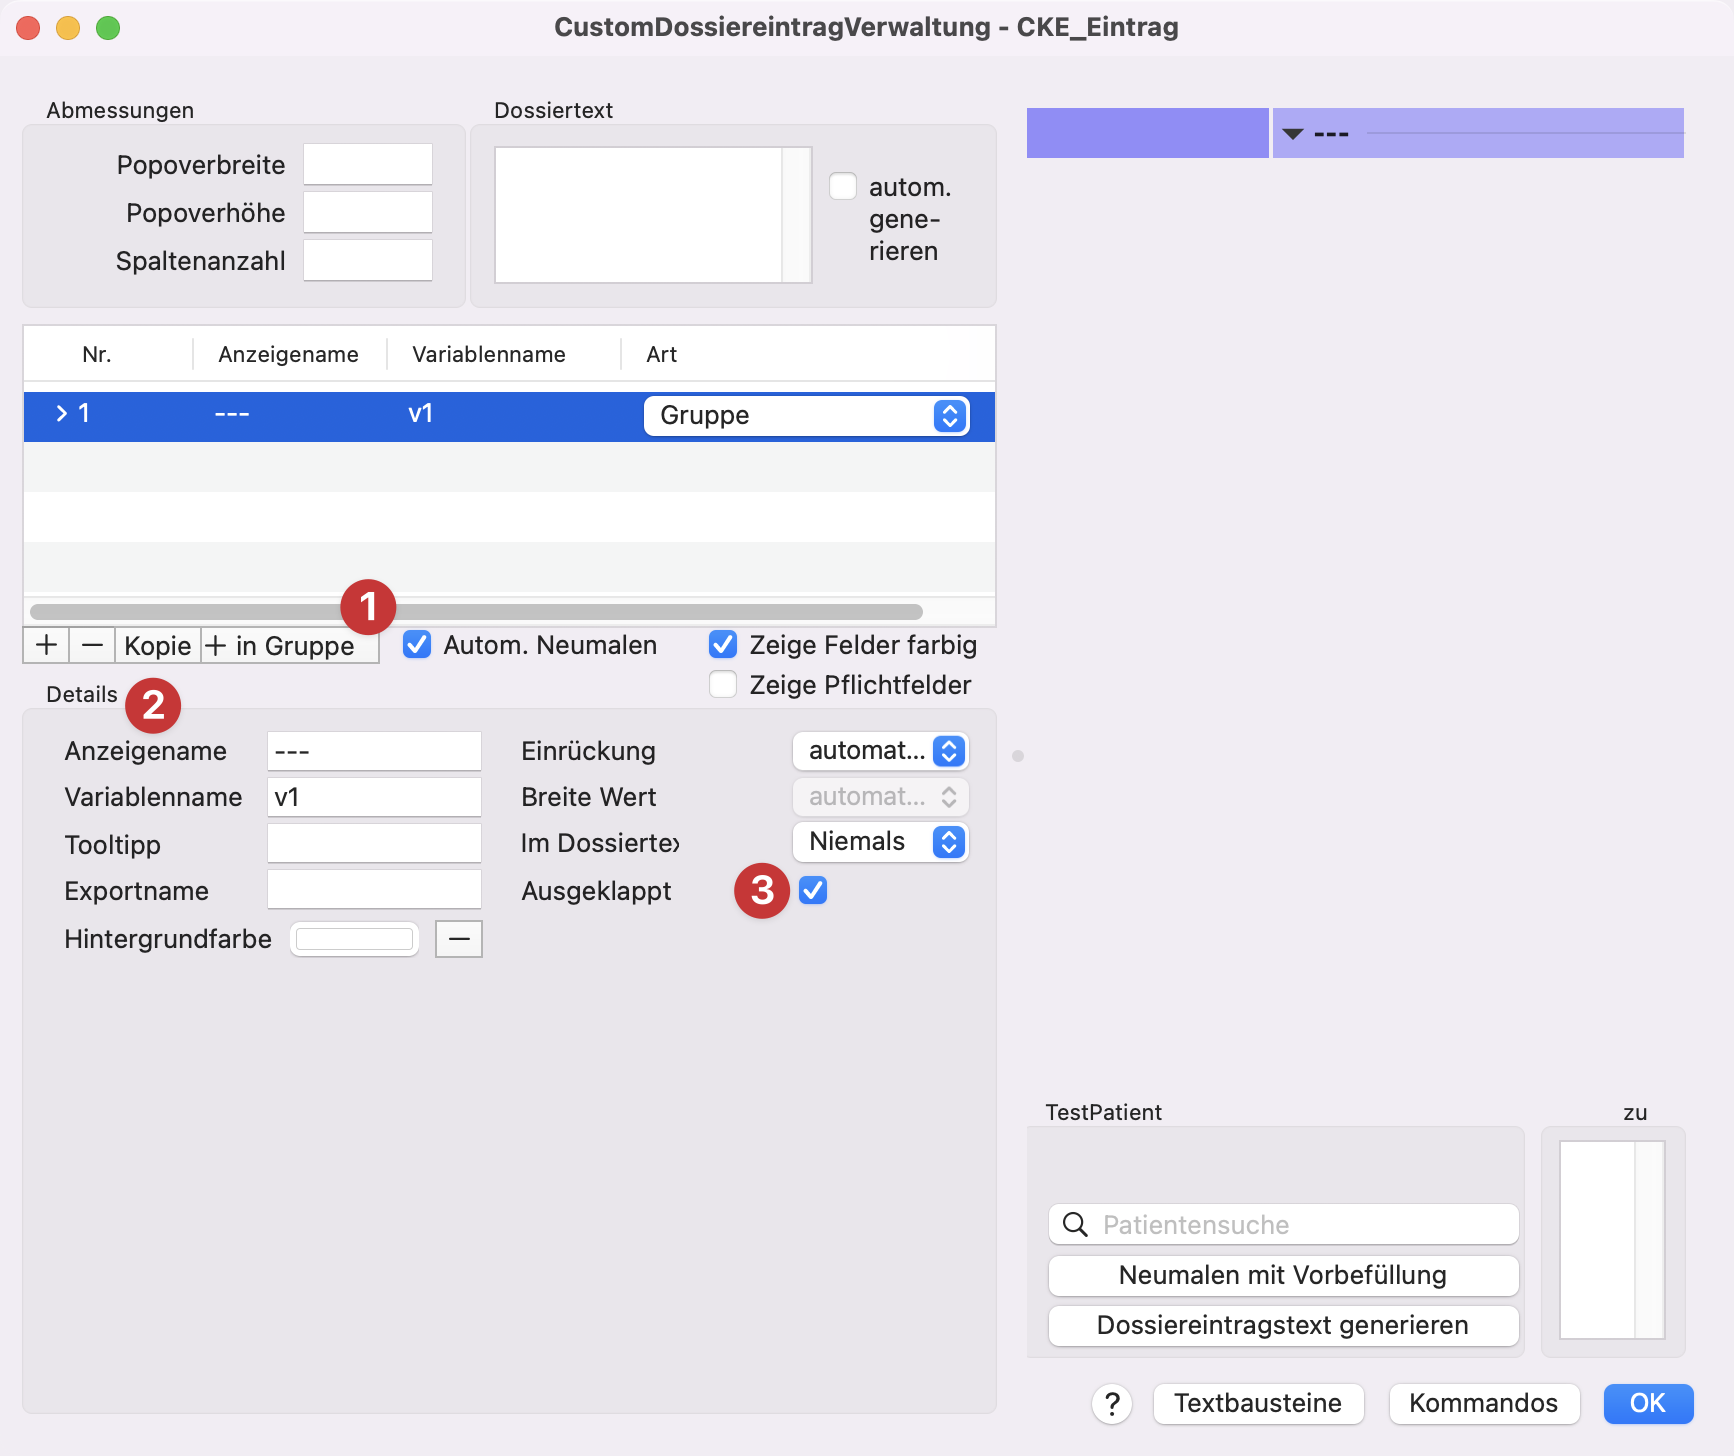
Task: Remove selected row with the minus button
Action: point(92,645)
